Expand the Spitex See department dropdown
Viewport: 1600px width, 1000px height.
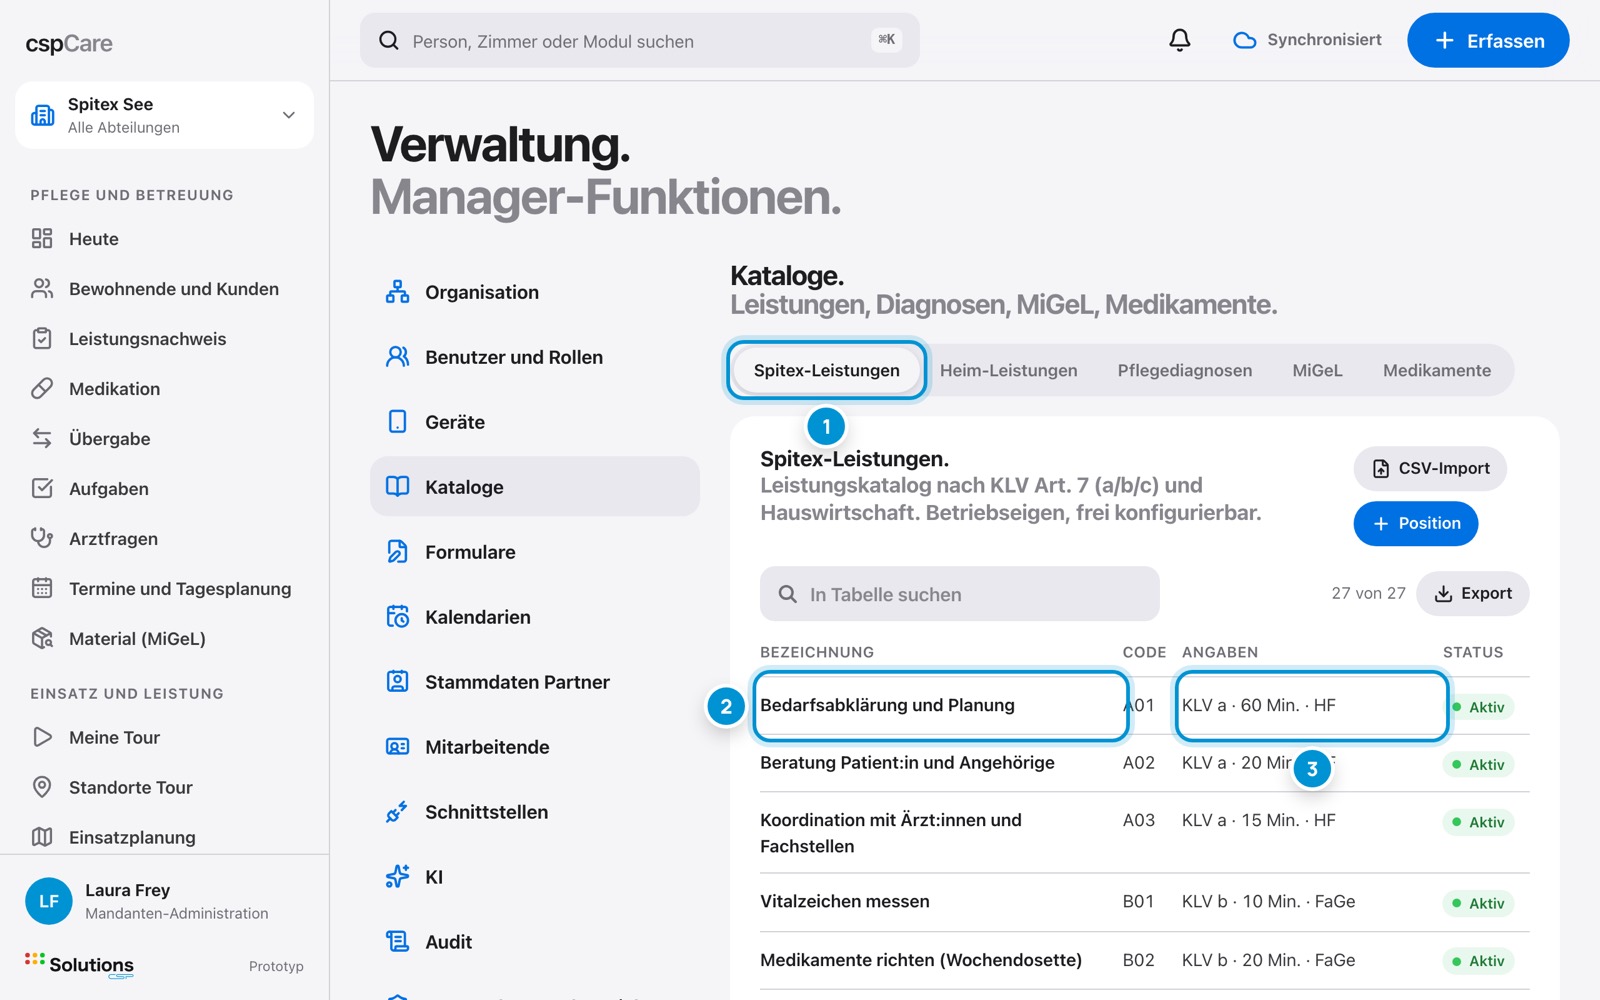(x=164, y=115)
